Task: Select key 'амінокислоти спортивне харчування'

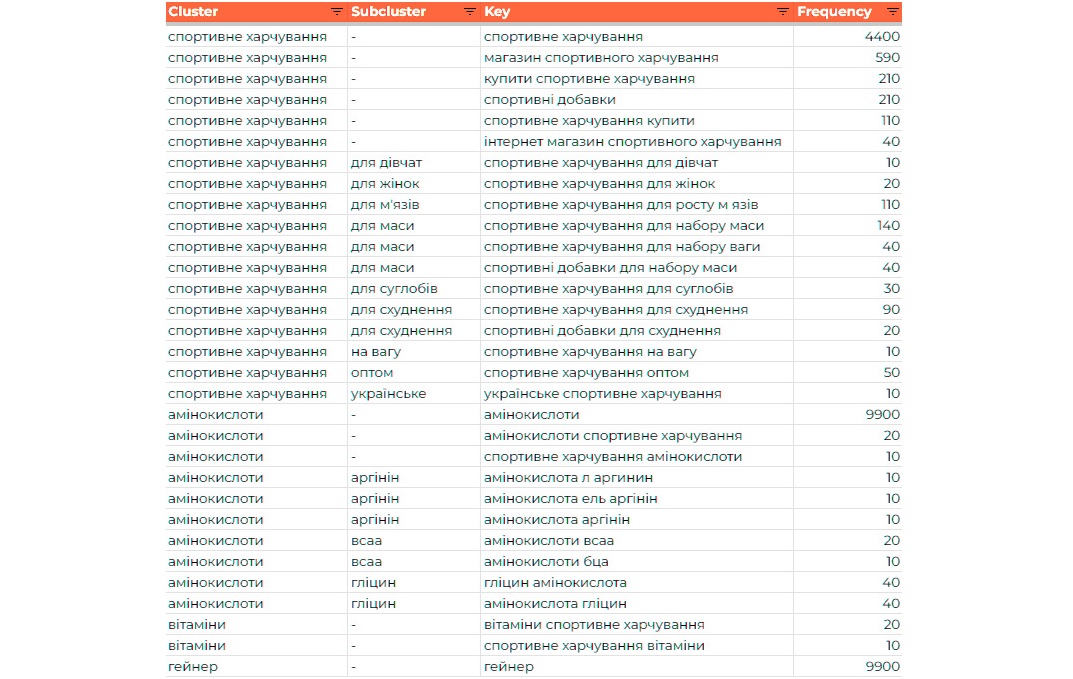Action: (x=612, y=436)
